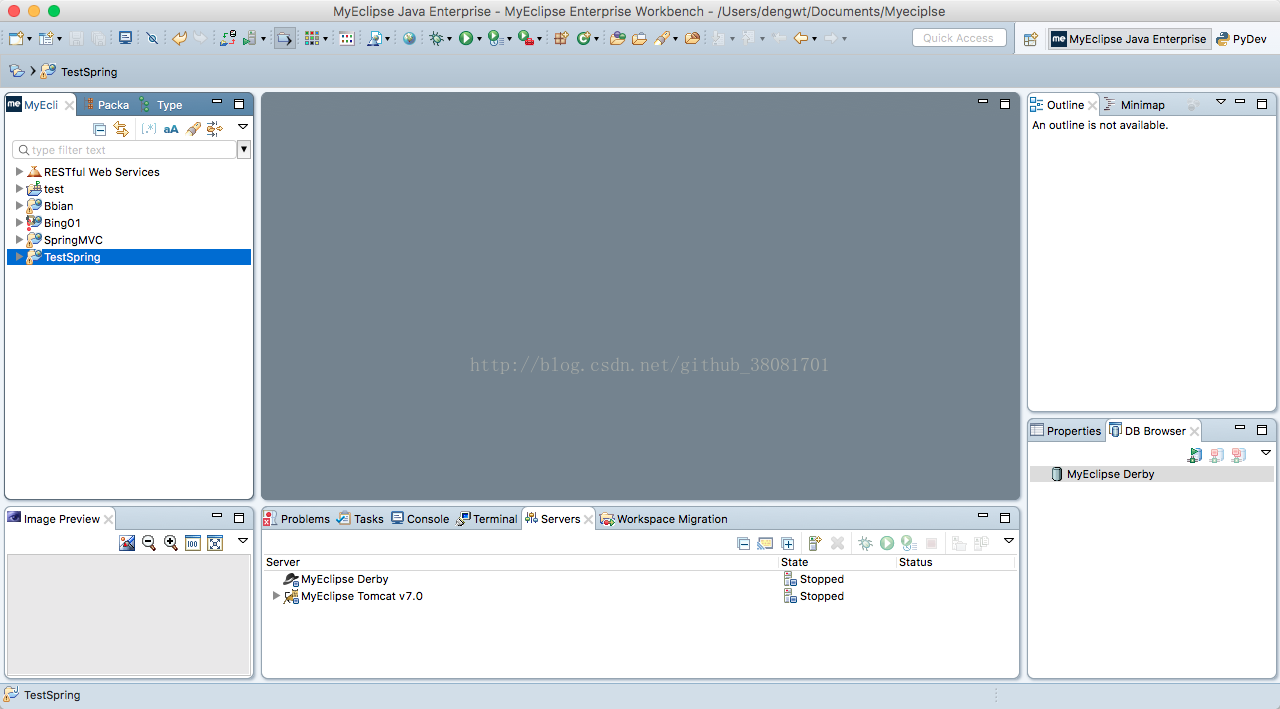Screen dimensions: 1280x709
Task: Close the Image Preview tab
Action: [x=109, y=519]
